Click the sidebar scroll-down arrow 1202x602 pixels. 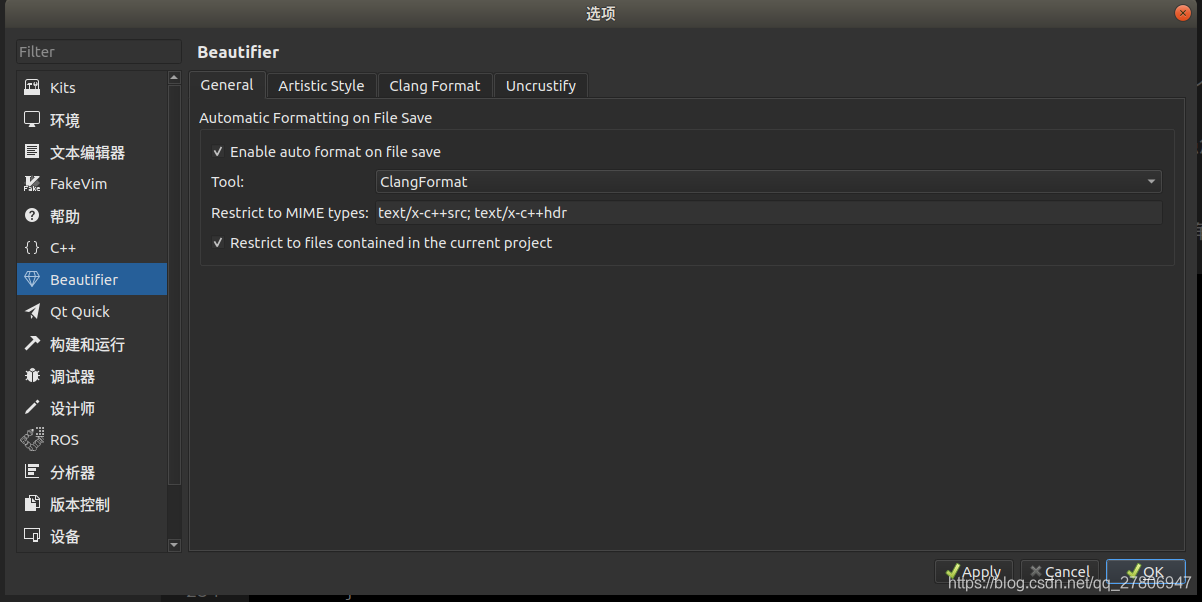click(173, 544)
